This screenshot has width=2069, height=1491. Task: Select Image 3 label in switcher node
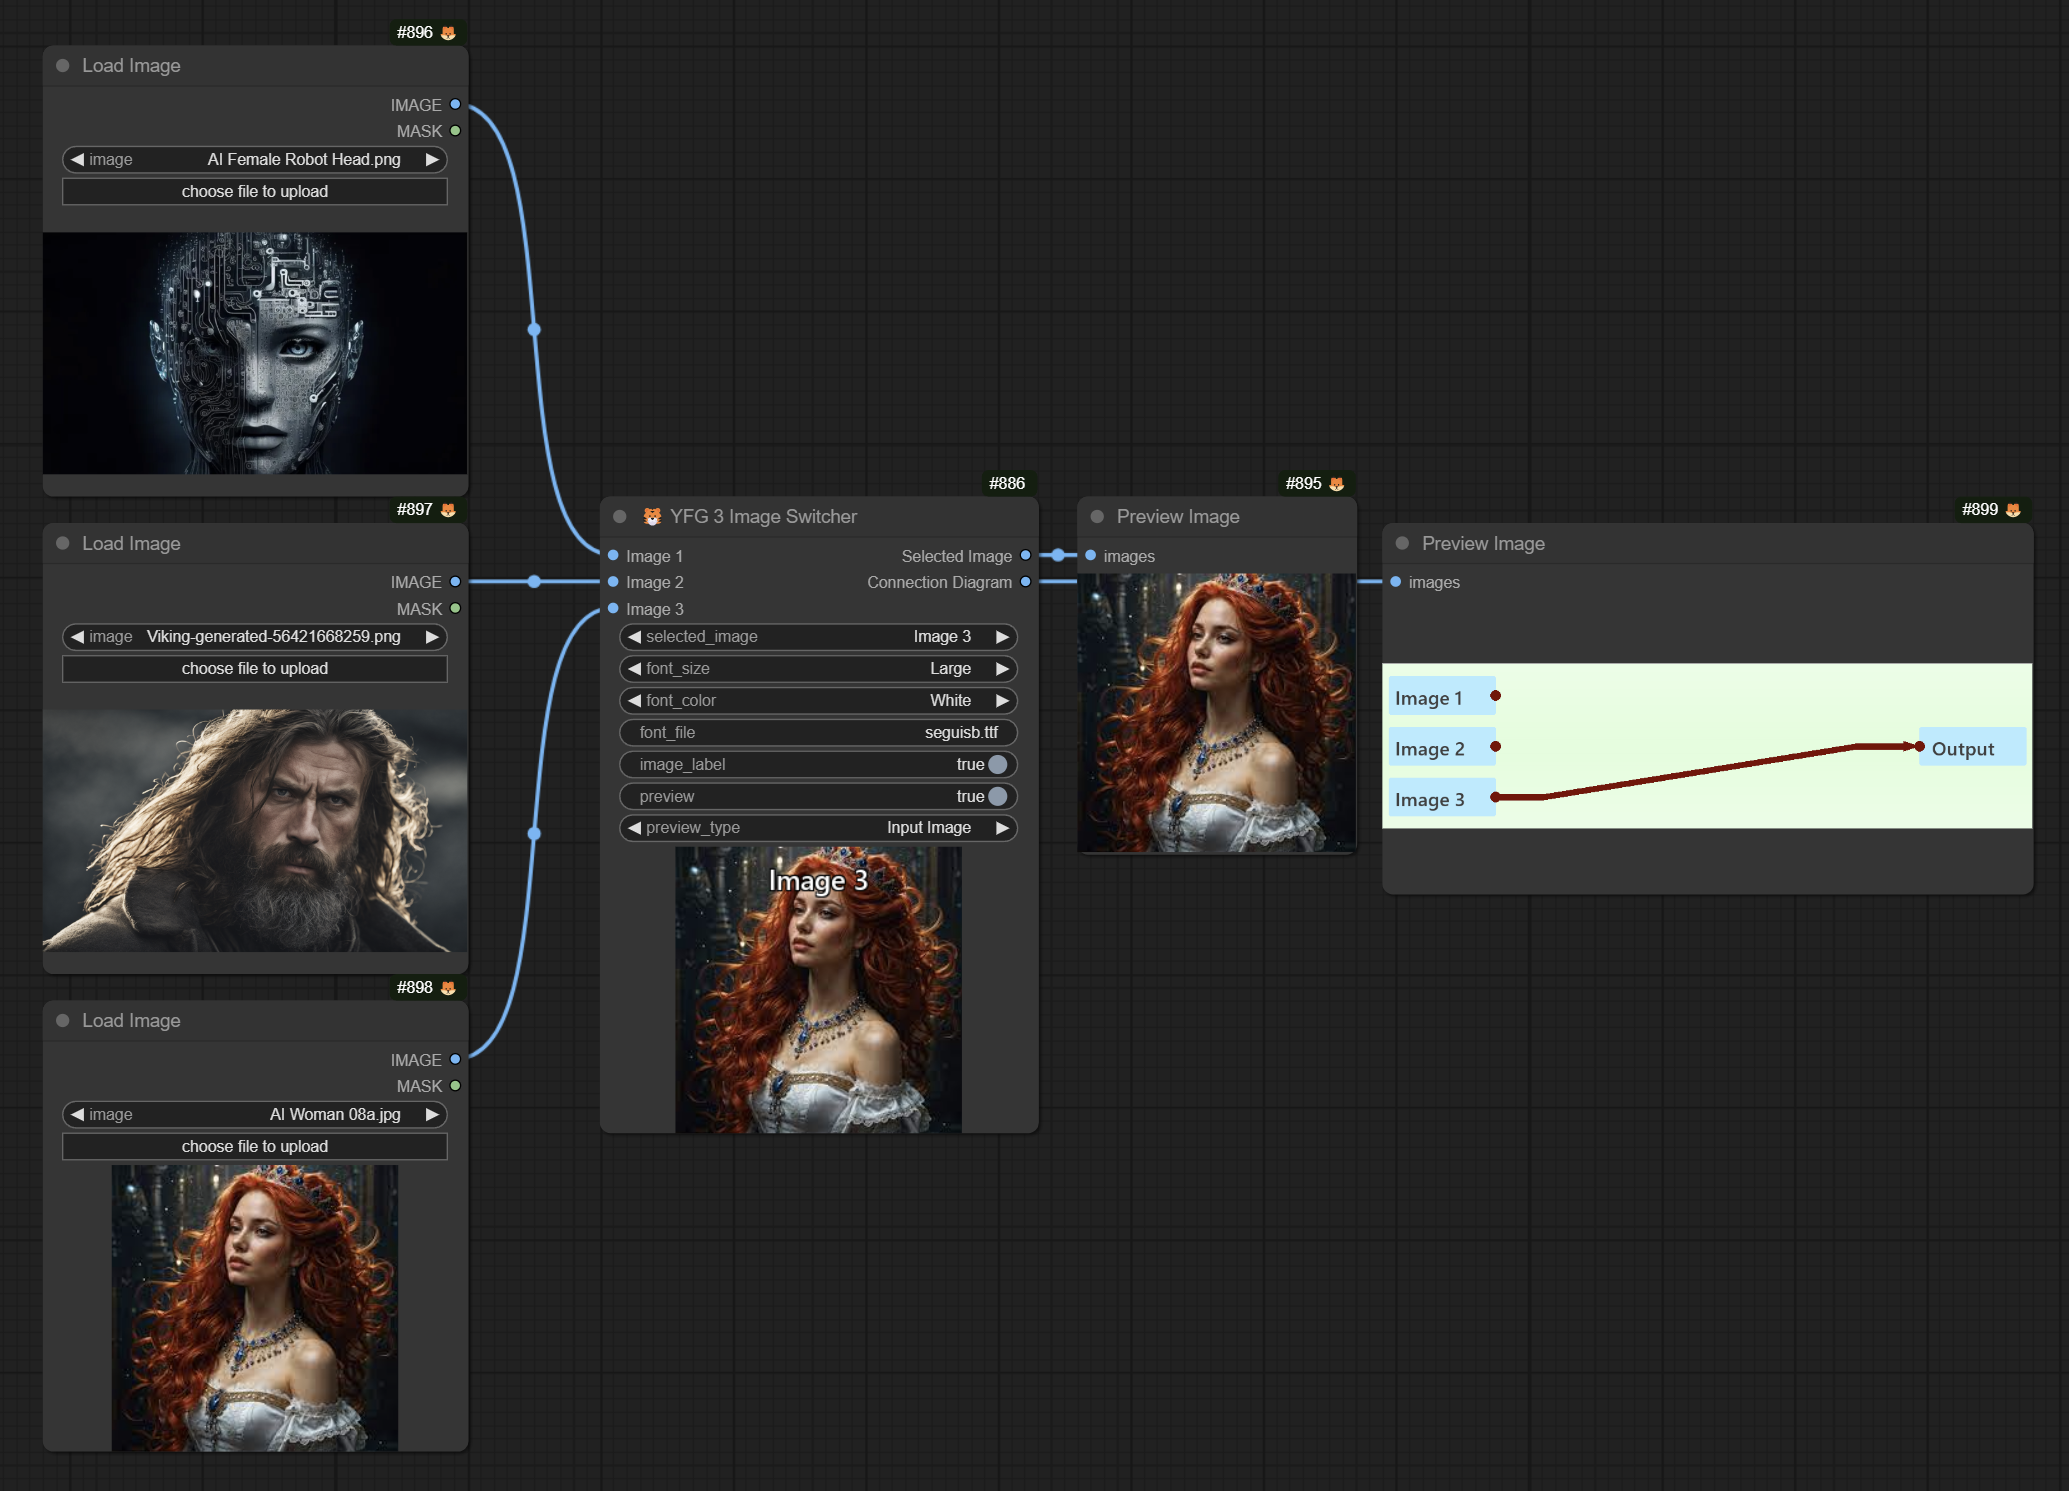pyautogui.click(x=654, y=609)
